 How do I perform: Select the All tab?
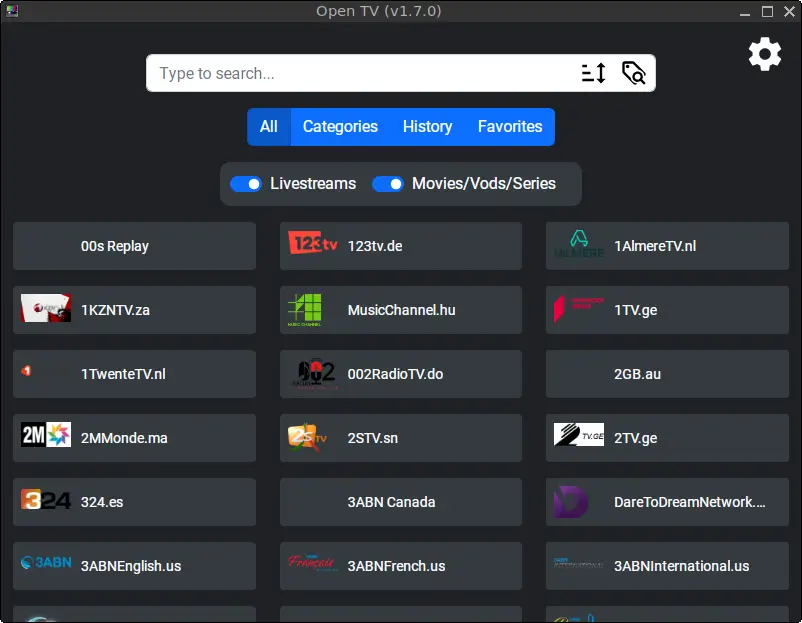pos(269,127)
